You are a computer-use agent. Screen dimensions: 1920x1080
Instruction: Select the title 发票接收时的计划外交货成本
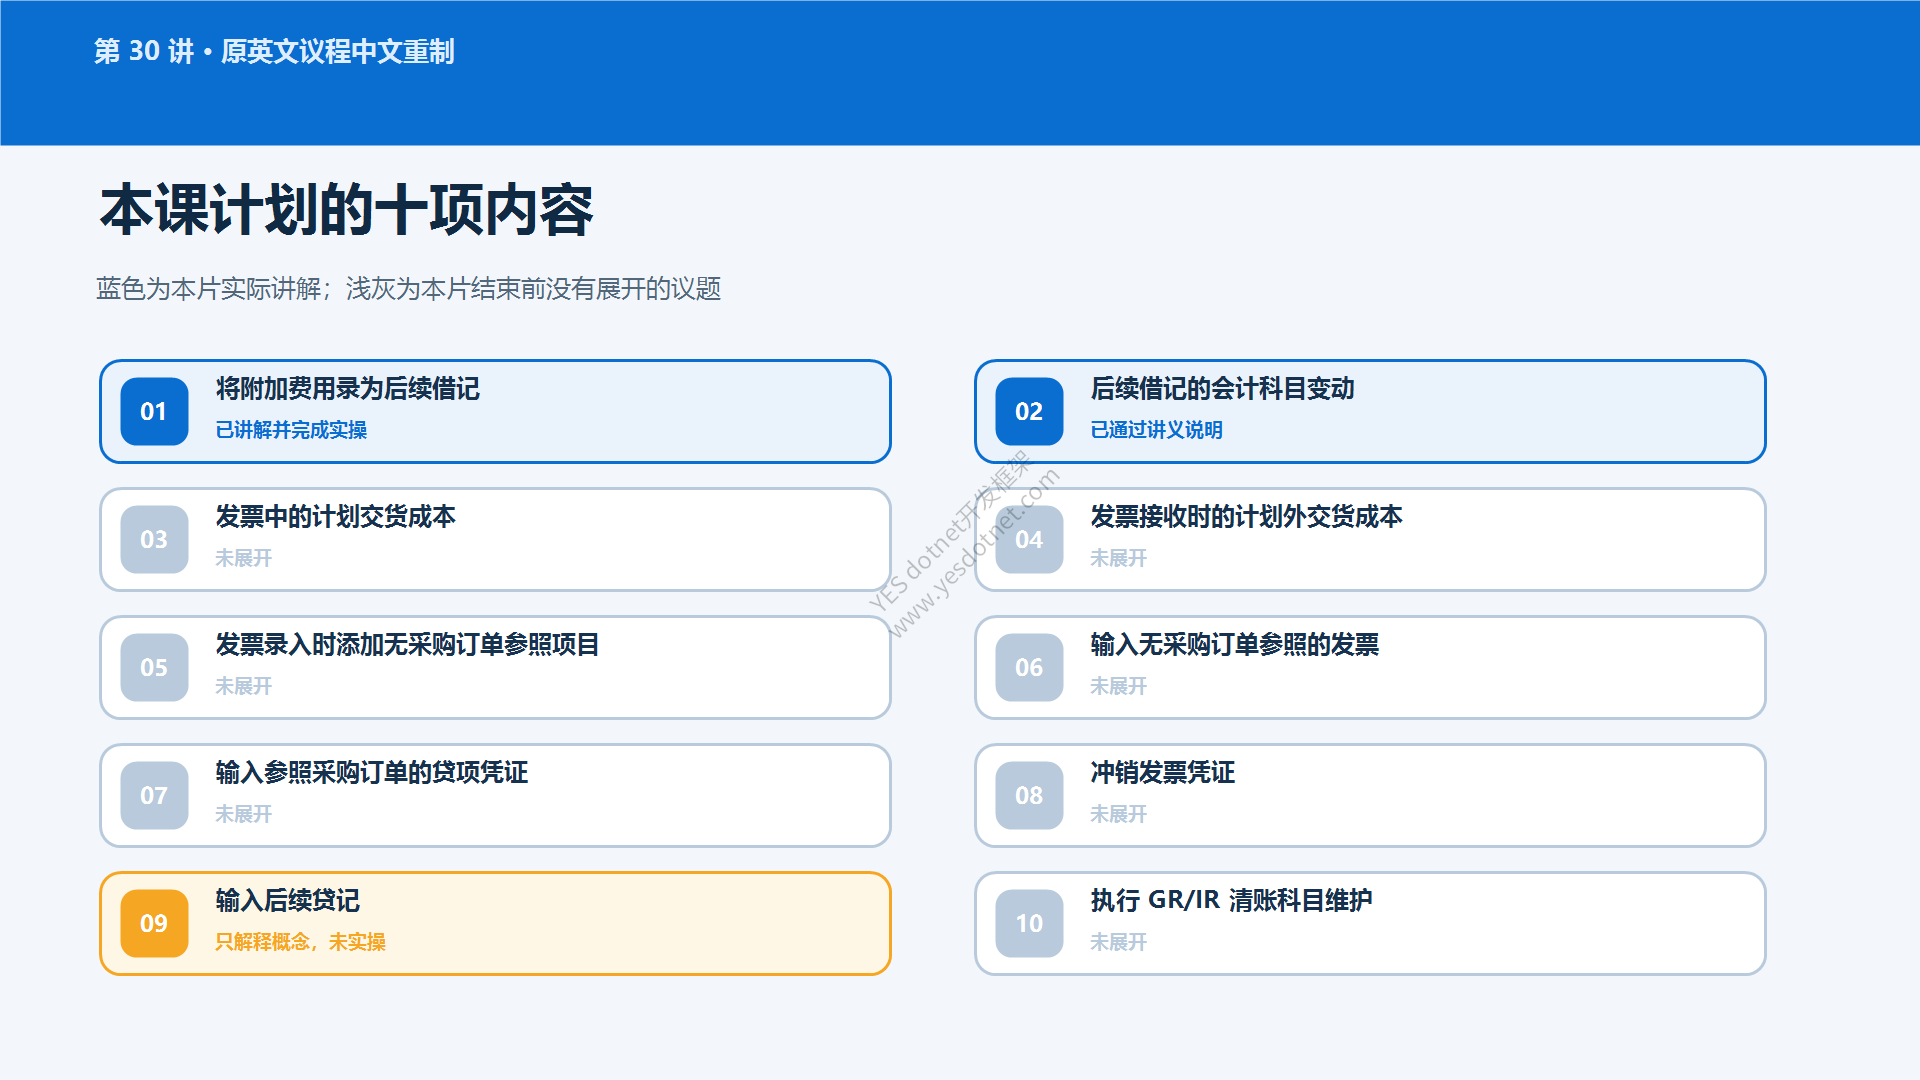coord(1246,516)
